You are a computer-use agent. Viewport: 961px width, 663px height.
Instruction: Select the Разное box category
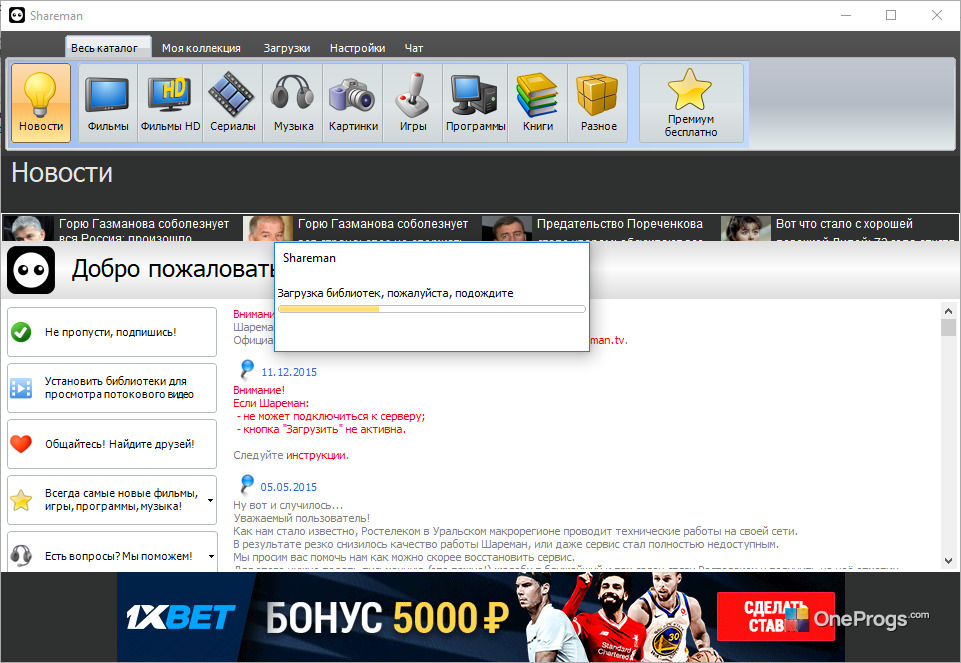pos(598,103)
